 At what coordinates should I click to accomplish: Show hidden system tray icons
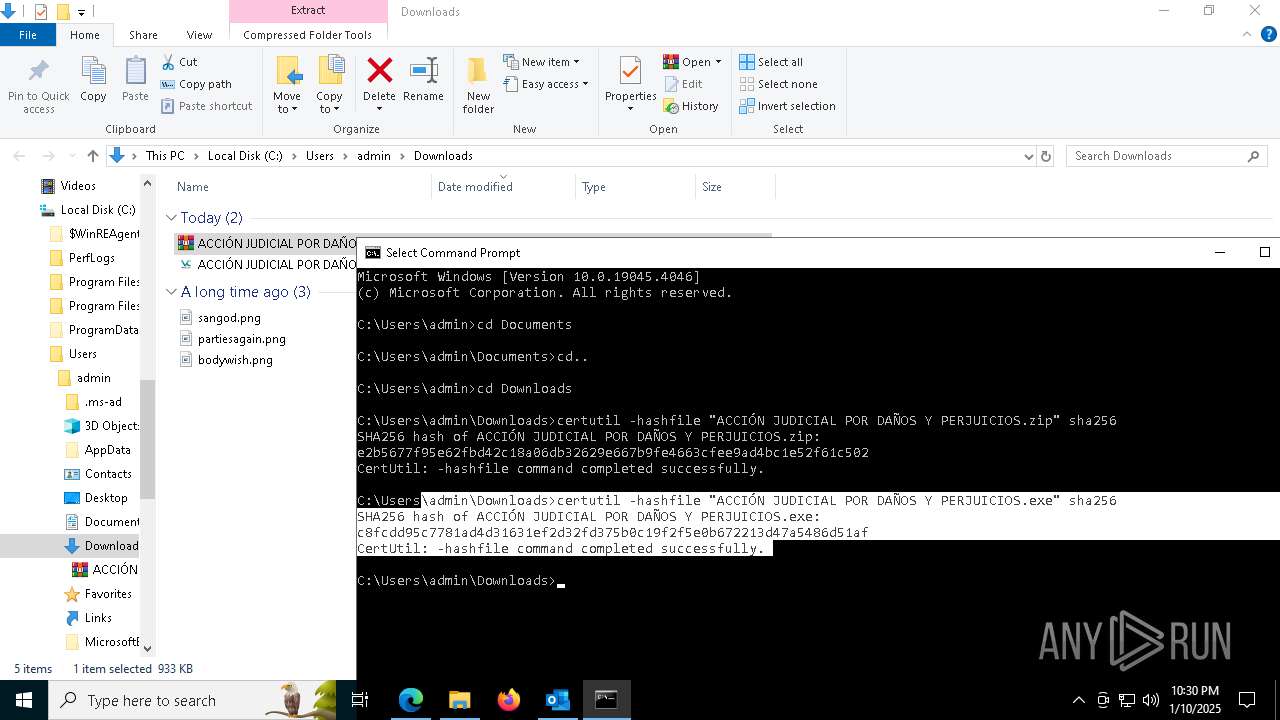(1078, 700)
